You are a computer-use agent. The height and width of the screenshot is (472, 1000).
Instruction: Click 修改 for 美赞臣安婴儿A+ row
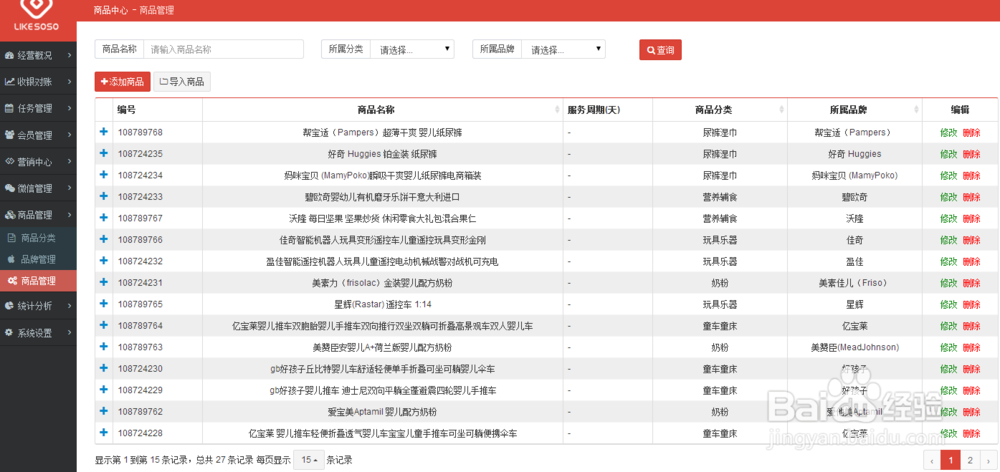coord(948,347)
